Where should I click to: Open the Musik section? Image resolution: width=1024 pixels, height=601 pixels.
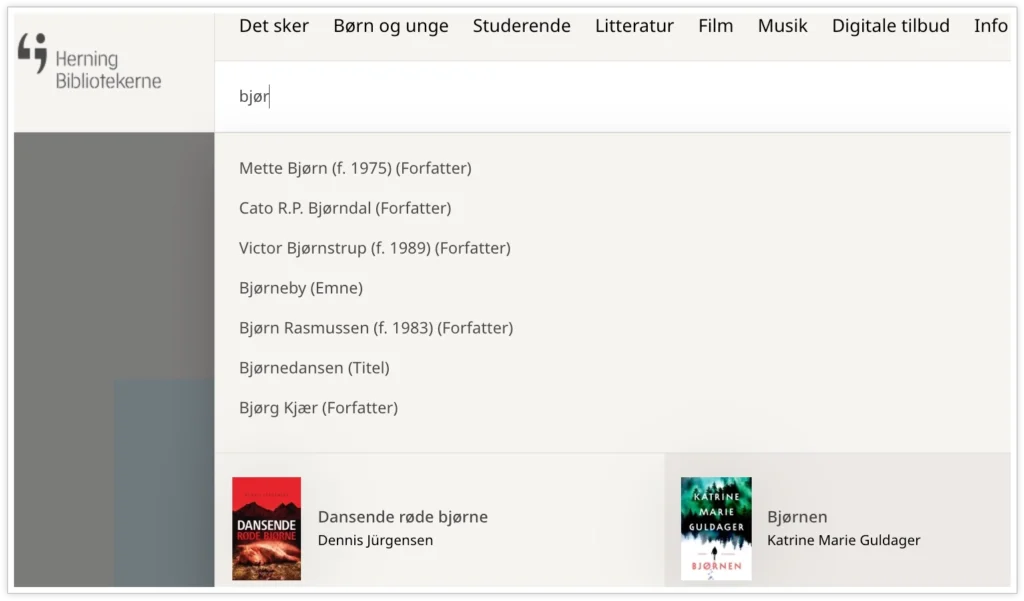tap(783, 26)
